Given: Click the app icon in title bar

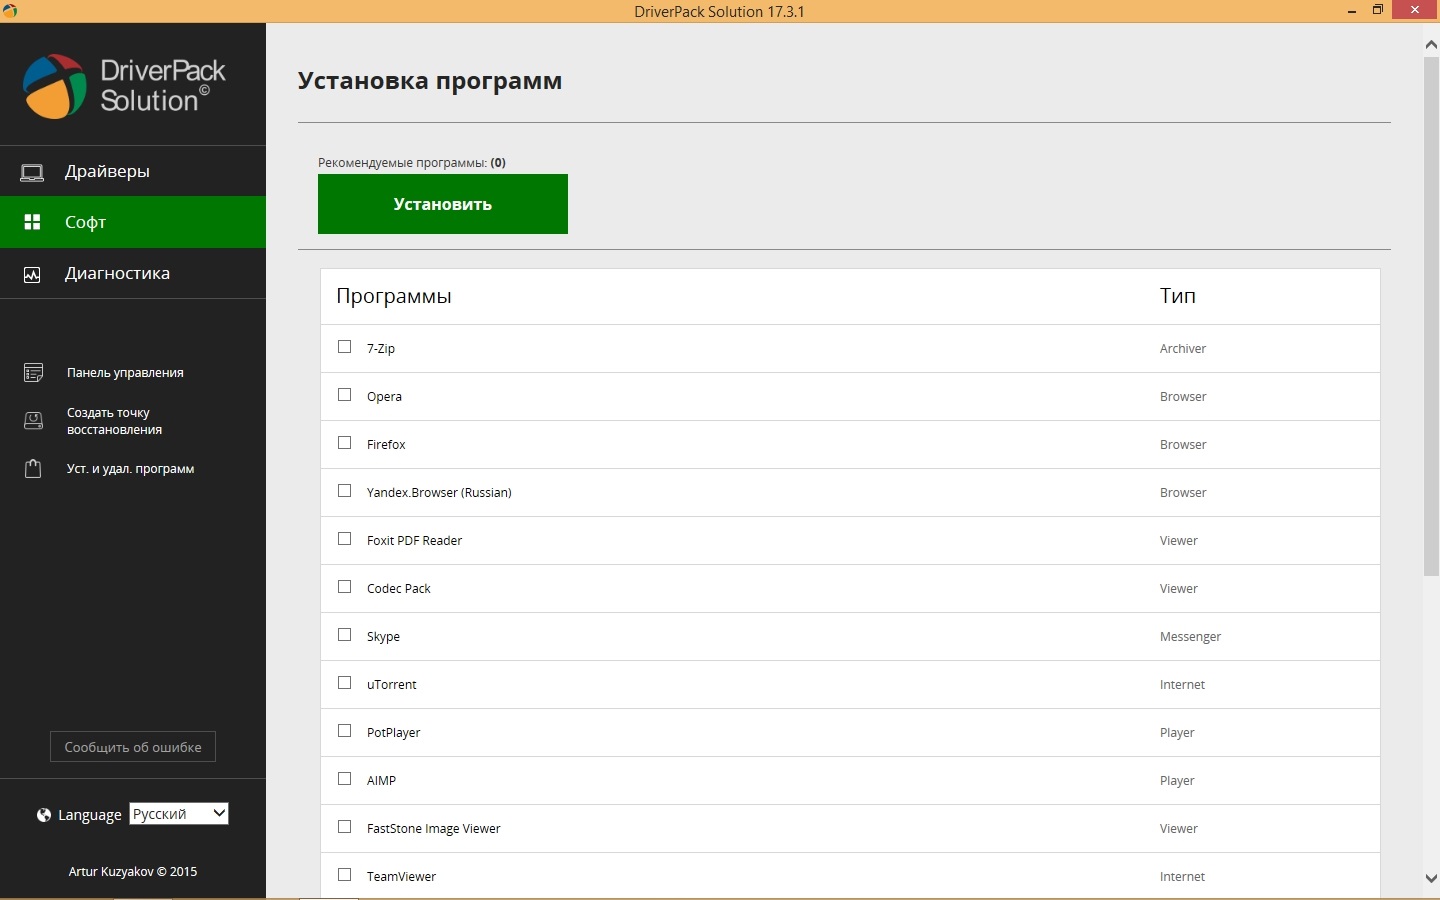Looking at the screenshot, I should [10, 11].
